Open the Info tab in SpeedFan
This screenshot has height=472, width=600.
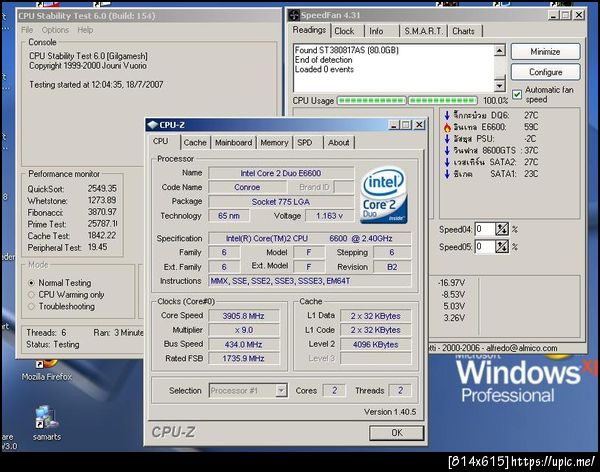(x=376, y=31)
